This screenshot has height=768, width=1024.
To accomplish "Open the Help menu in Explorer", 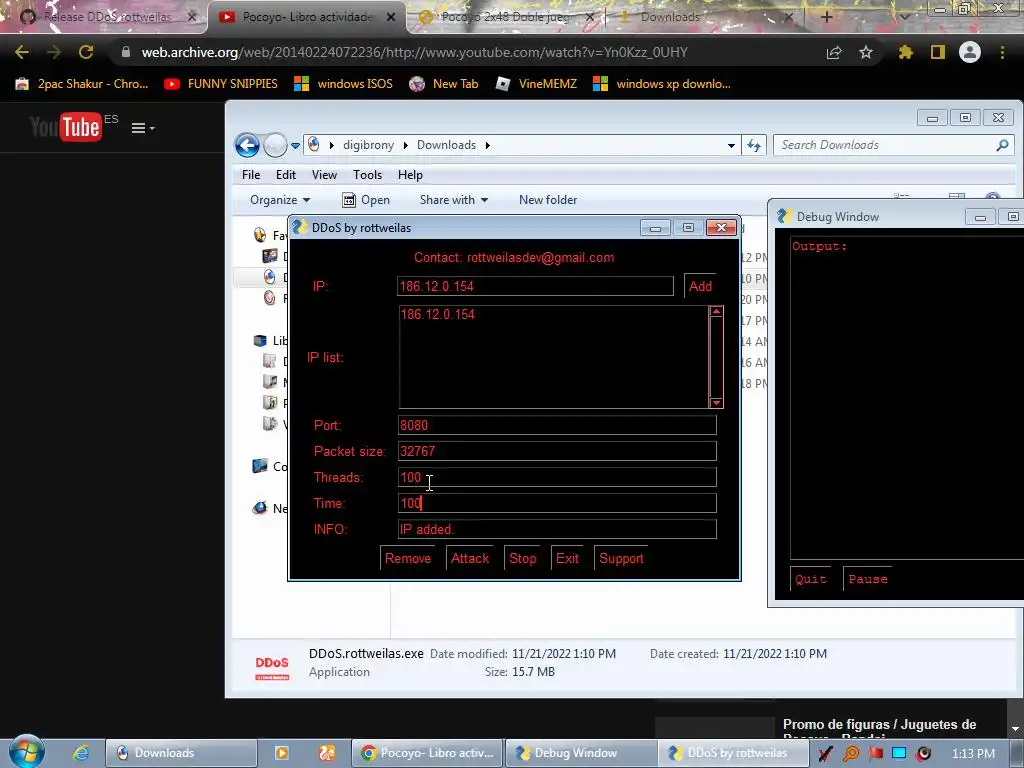I will [x=410, y=174].
